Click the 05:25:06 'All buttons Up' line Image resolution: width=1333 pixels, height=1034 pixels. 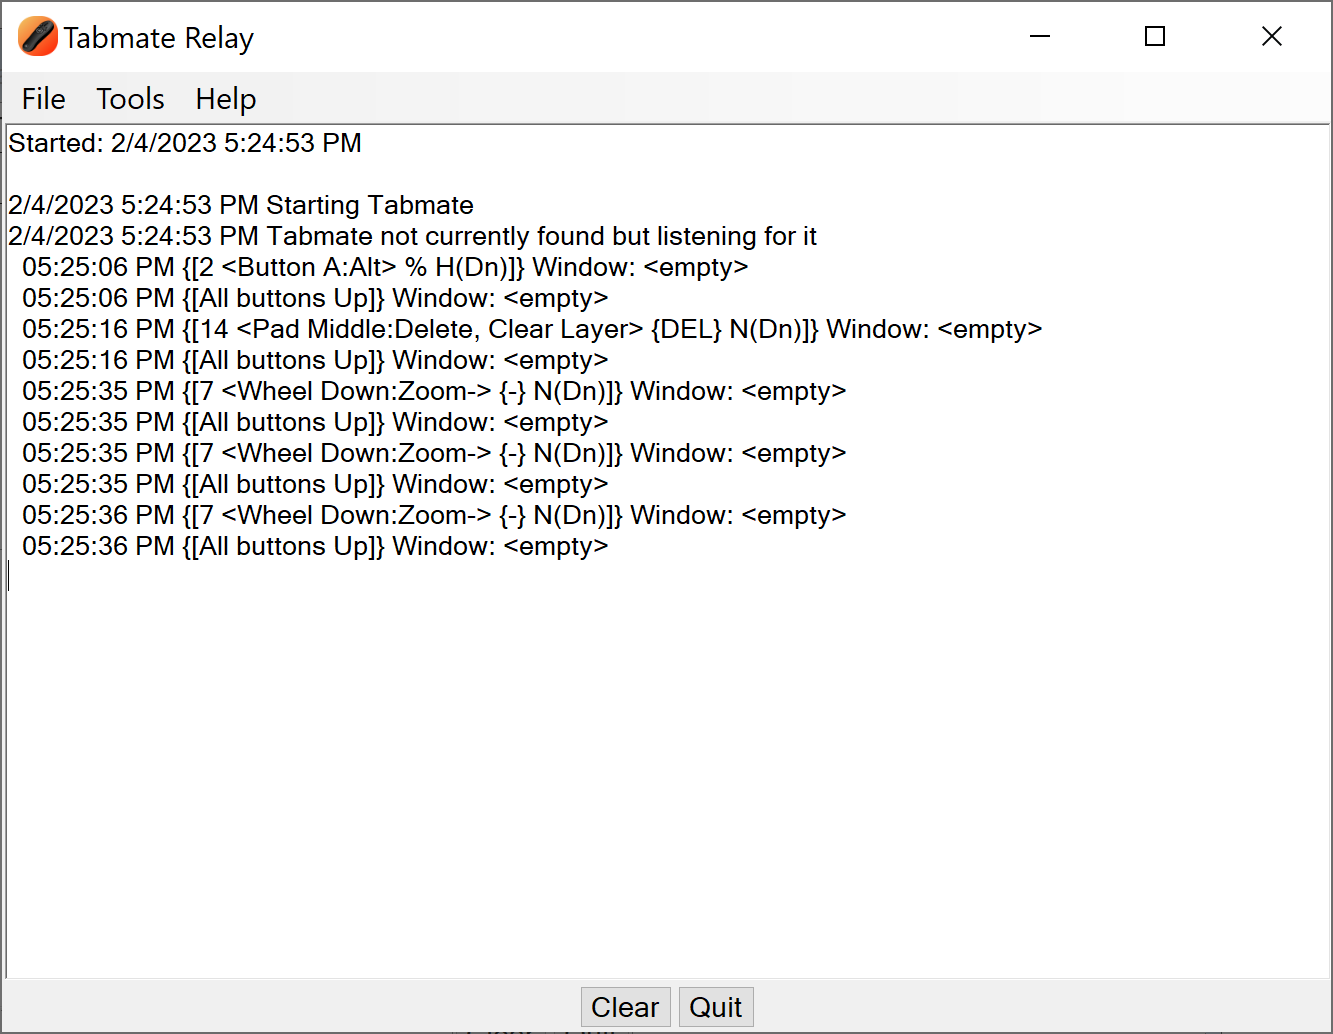(x=315, y=298)
